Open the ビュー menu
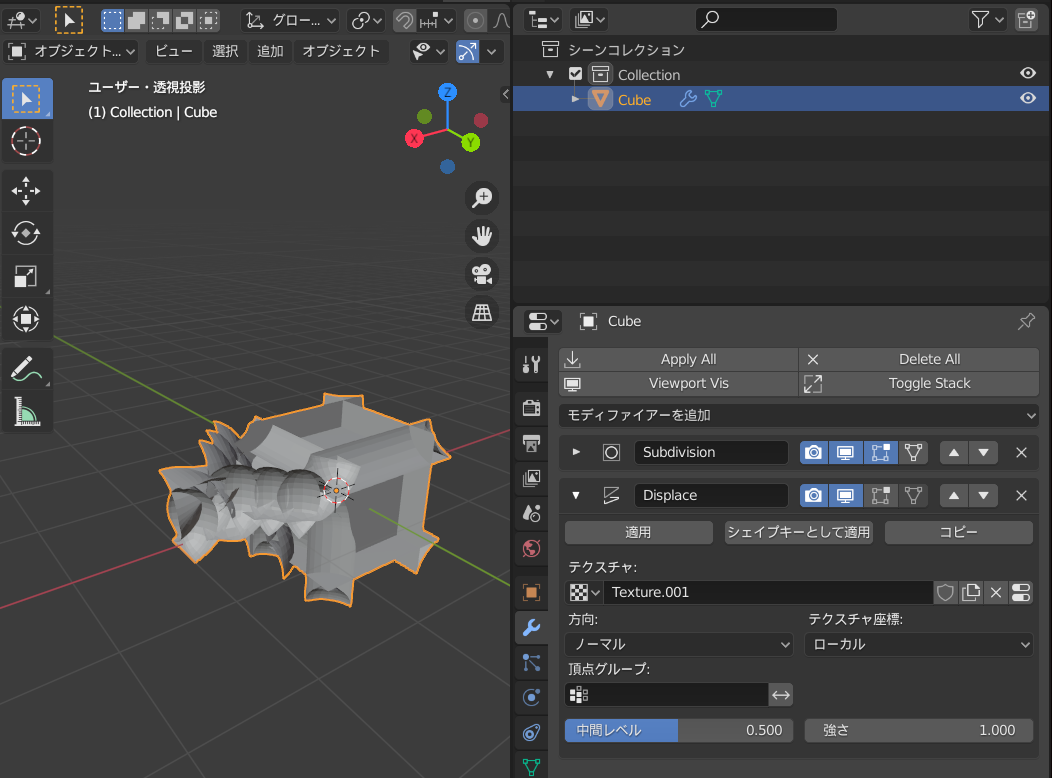 click(x=173, y=51)
